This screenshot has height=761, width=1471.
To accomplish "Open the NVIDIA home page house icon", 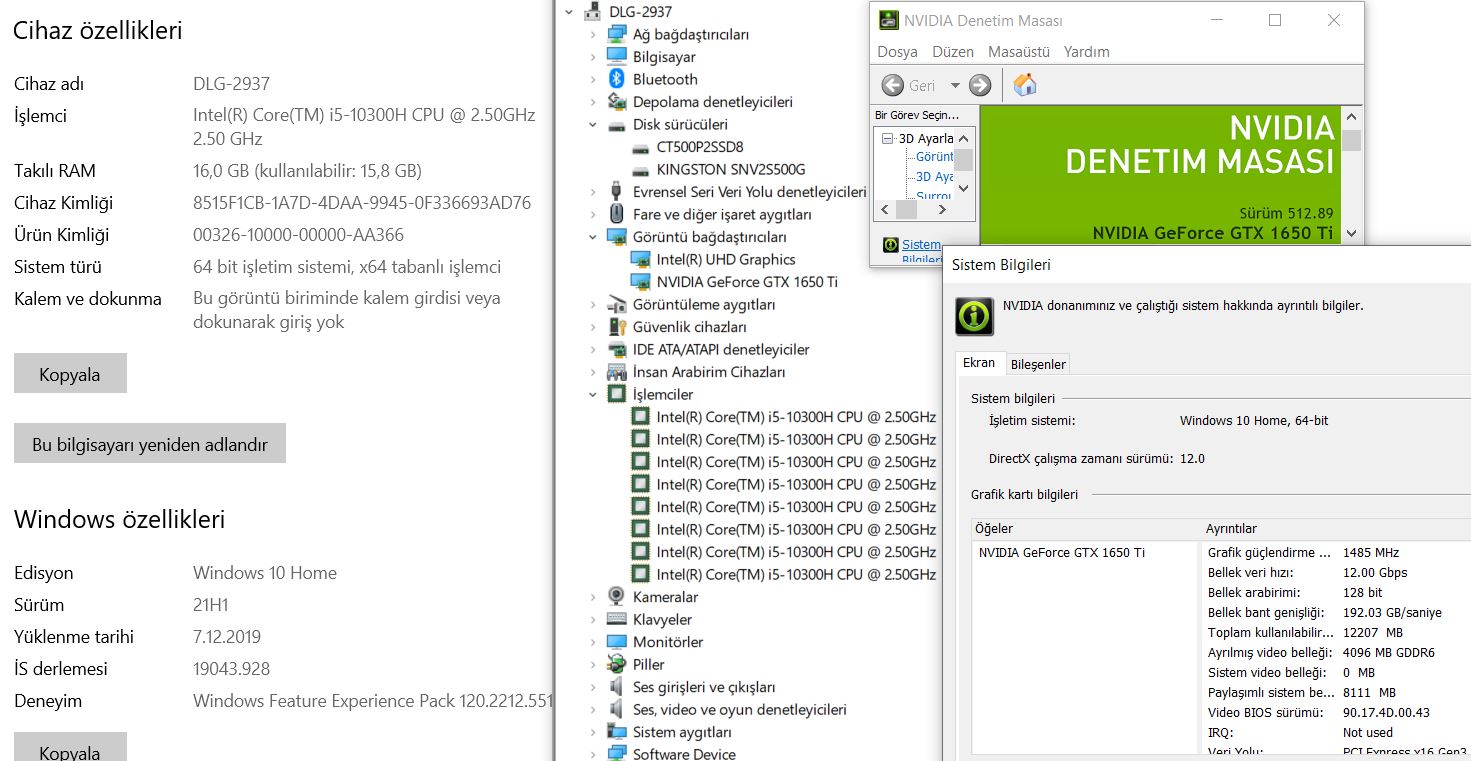I will coord(1025,85).
